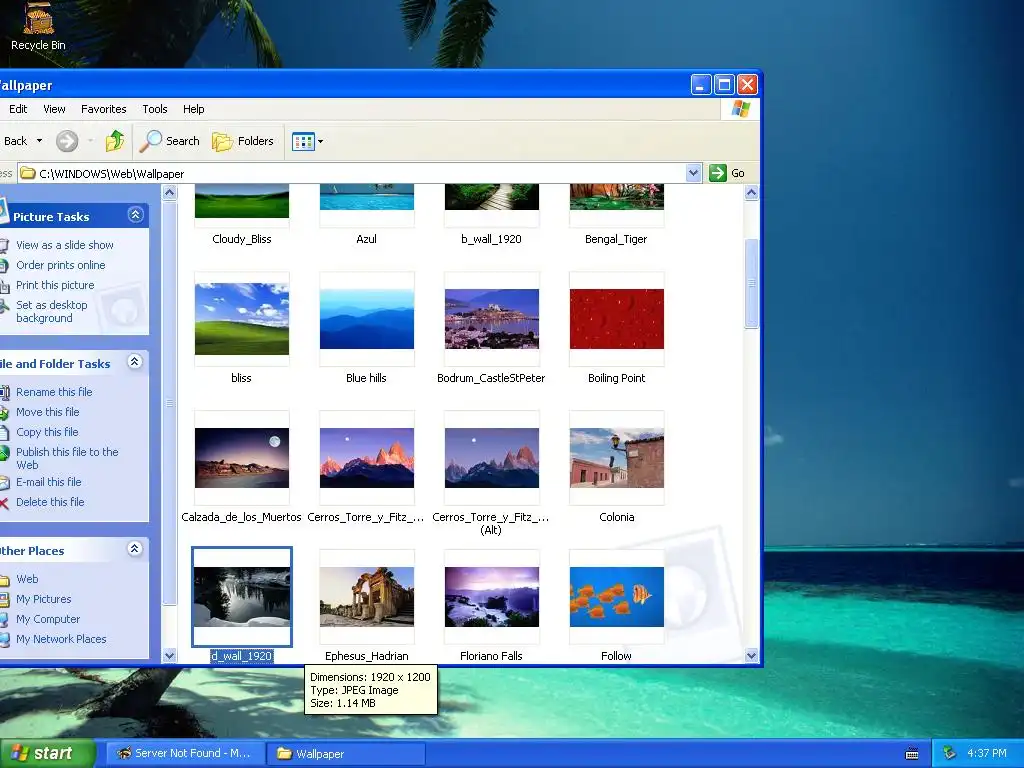Click the 4:37 PM clock
The width and height of the screenshot is (1024, 768).
987,753
